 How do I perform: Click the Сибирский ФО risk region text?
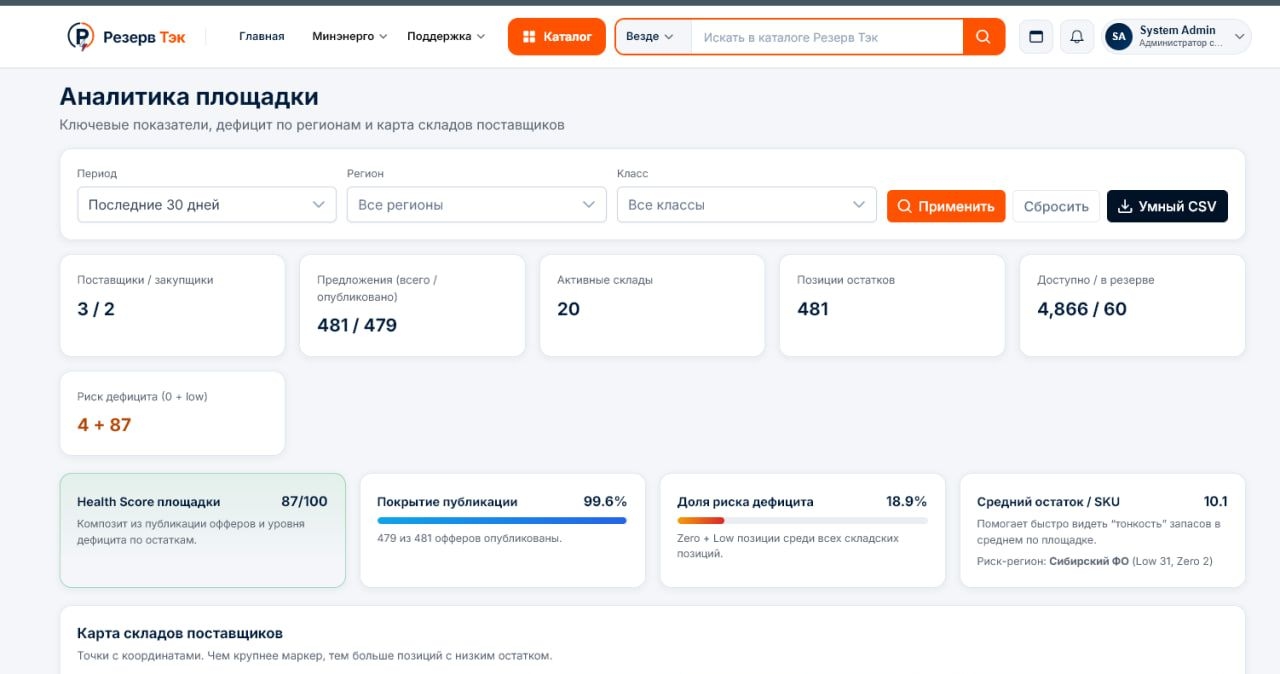pos(1089,561)
